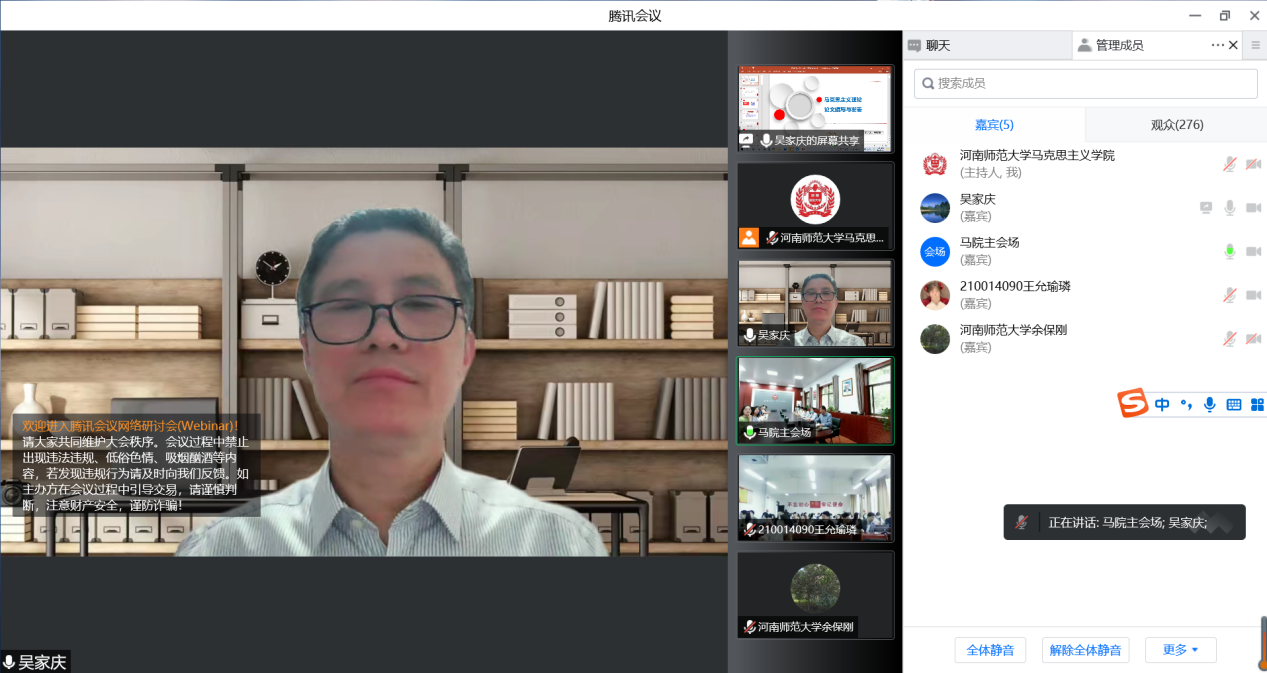Click the Sogou voice input microphone icon
Viewport: 1267px width, 673px height.
(x=1210, y=404)
